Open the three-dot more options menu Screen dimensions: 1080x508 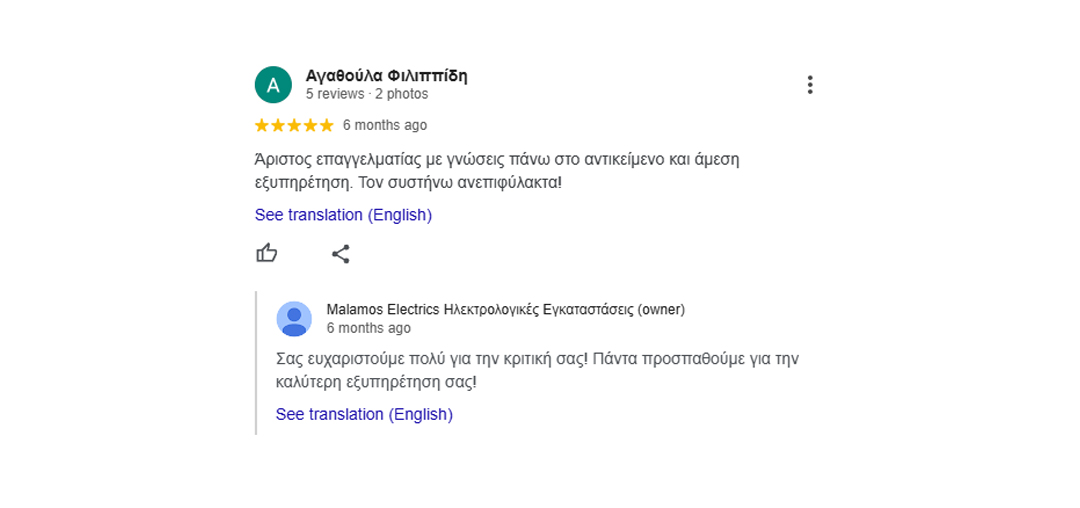[810, 85]
